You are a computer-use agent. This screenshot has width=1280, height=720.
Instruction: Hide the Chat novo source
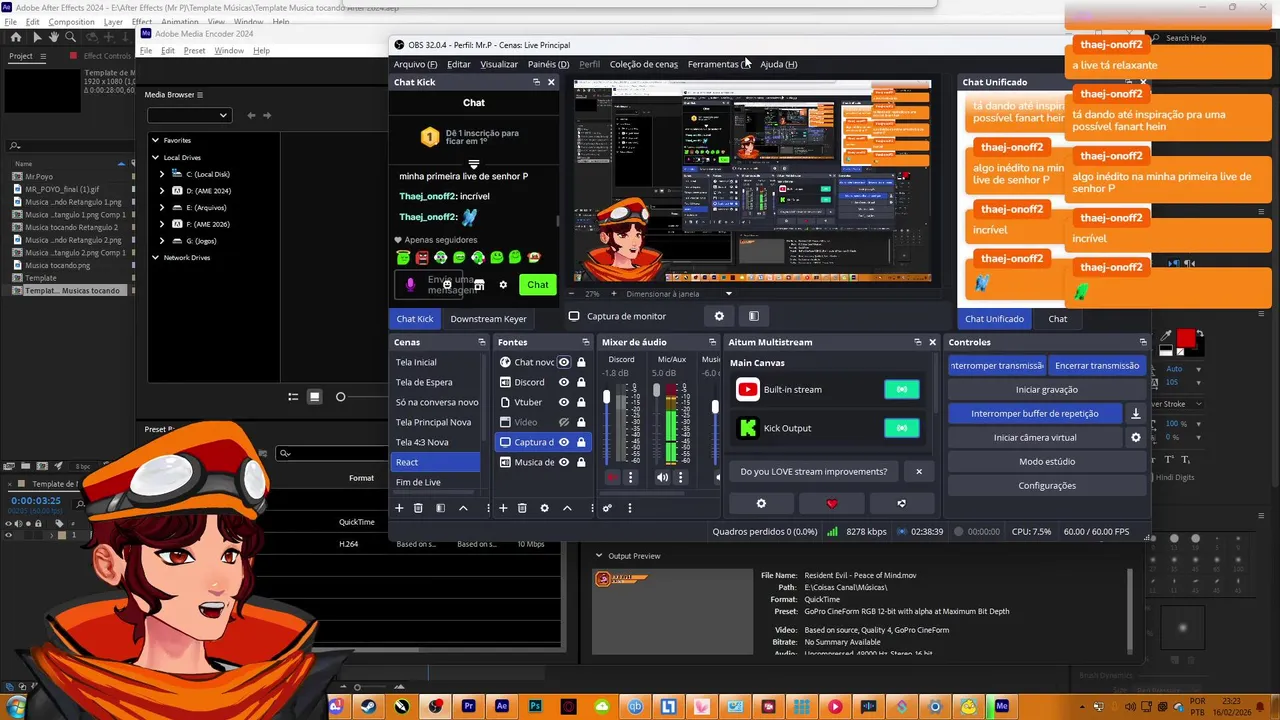pyautogui.click(x=564, y=362)
